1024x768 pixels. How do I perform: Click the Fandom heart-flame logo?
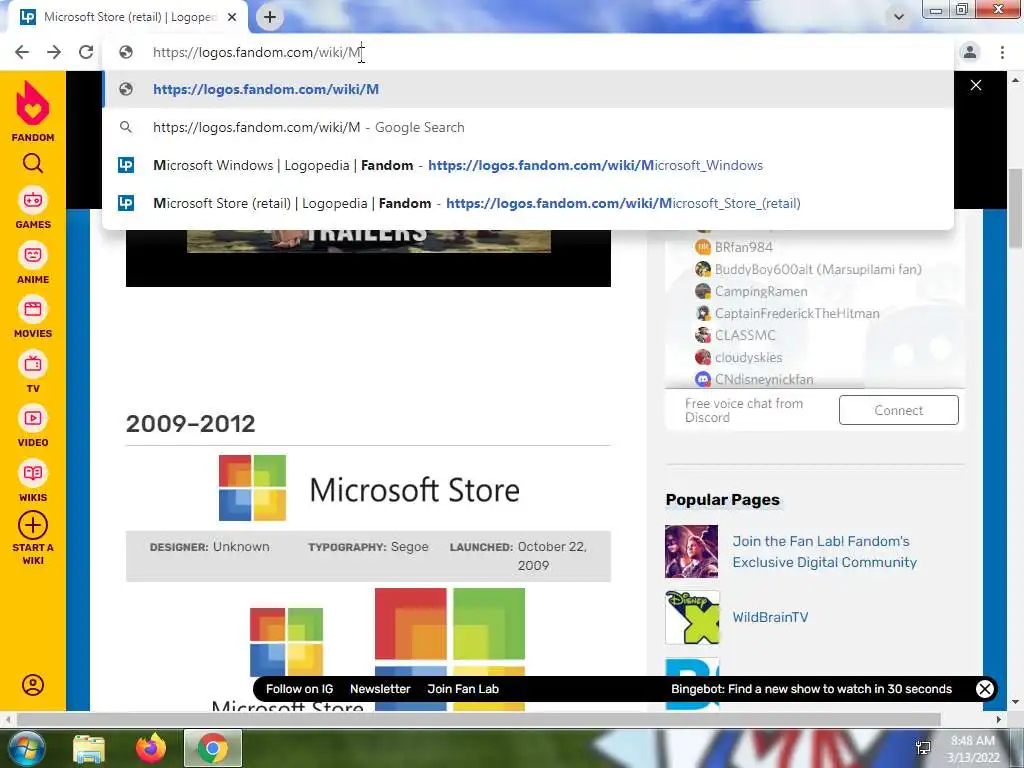pyautogui.click(x=33, y=103)
